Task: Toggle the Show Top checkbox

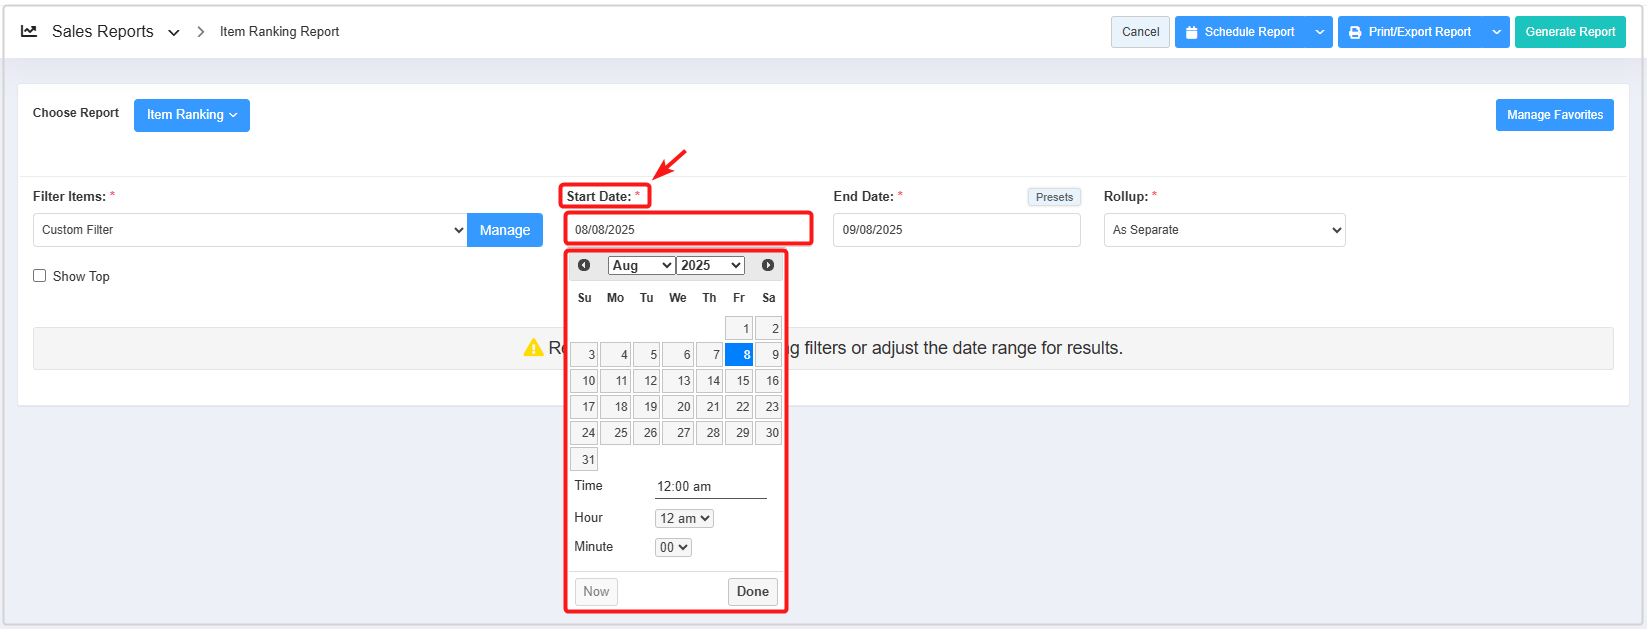Action: click(x=40, y=276)
